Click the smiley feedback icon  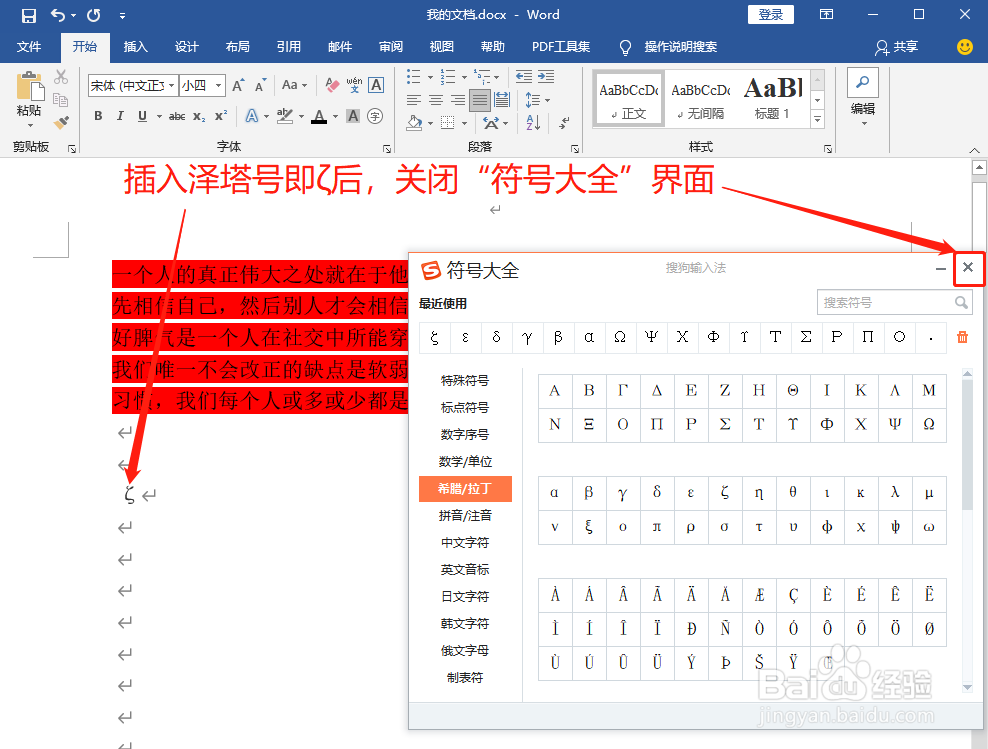click(965, 47)
